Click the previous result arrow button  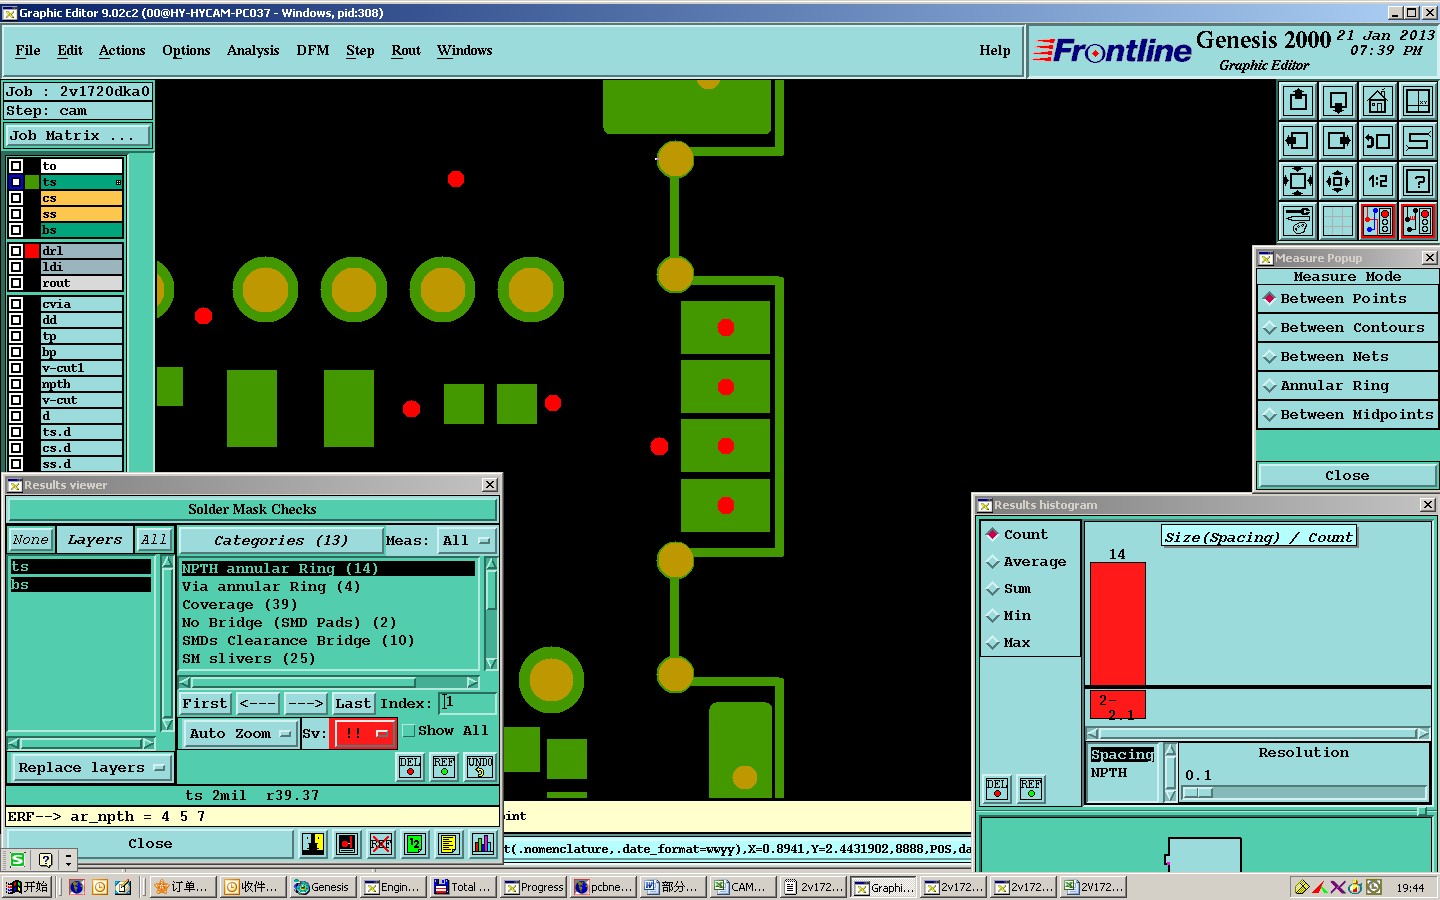click(x=257, y=704)
